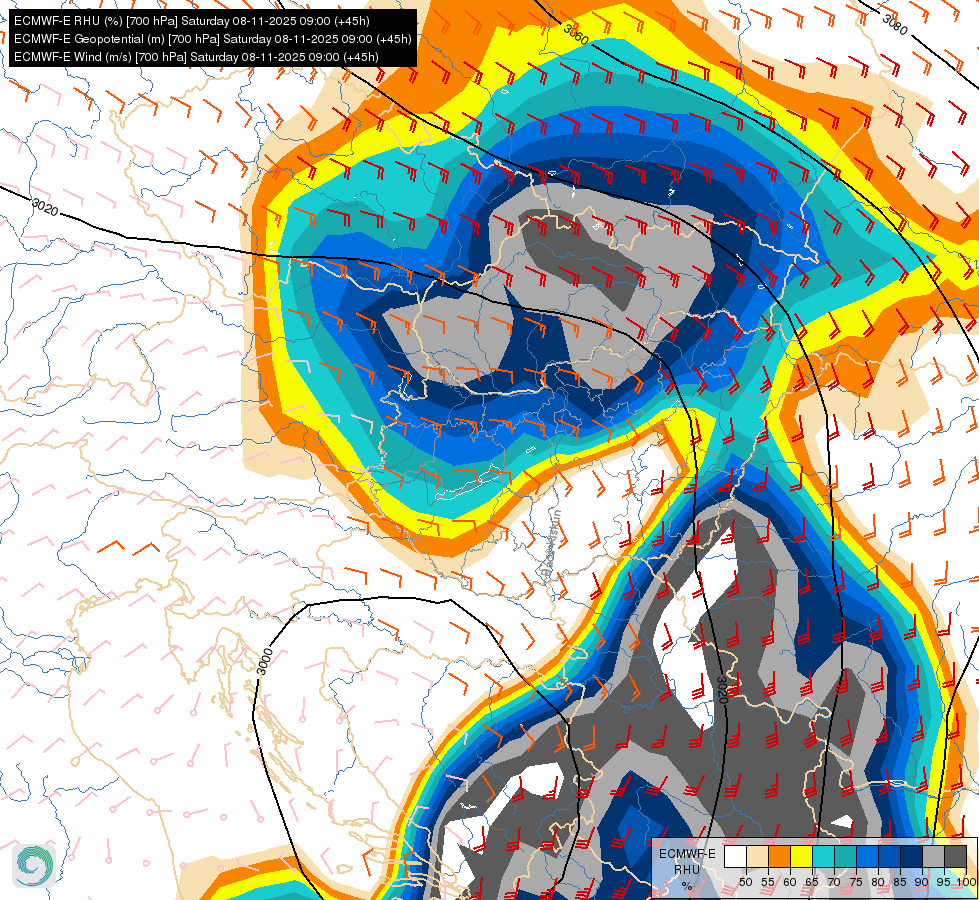The height and width of the screenshot is (900, 979).
Task: Click the 3060 contour label
Action: [576, 34]
